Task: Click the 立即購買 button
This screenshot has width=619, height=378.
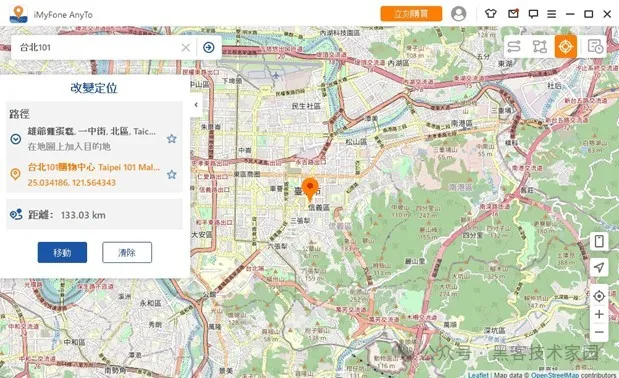Action: click(x=411, y=14)
